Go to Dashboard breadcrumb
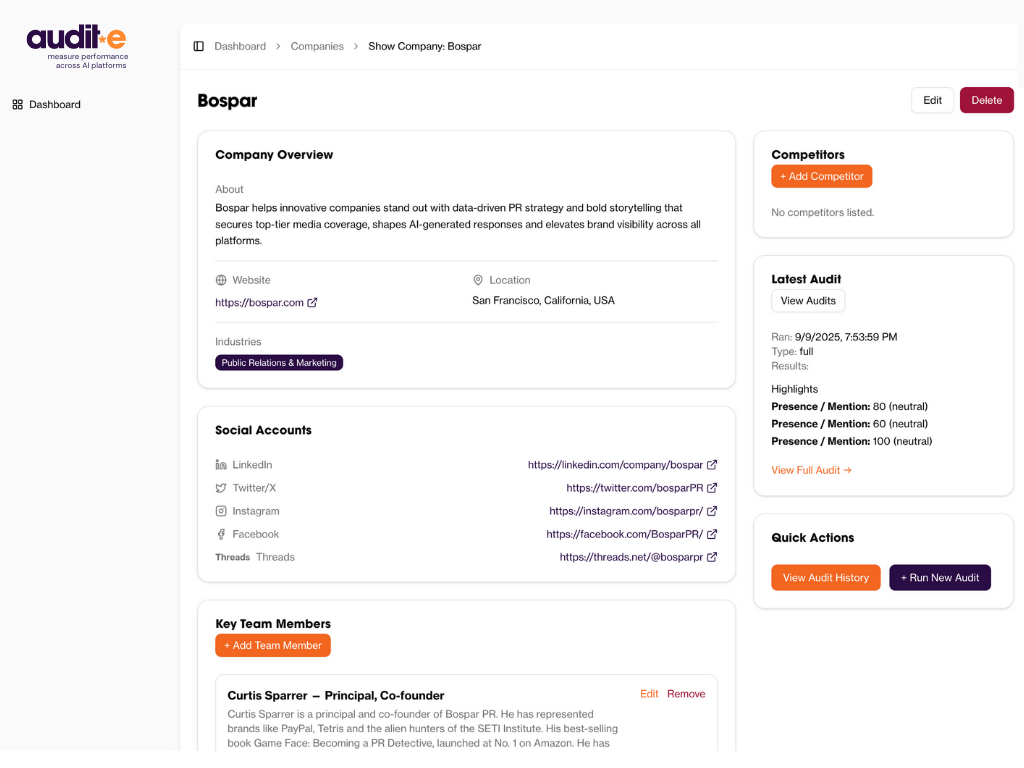The image size is (1024, 768). (x=240, y=46)
